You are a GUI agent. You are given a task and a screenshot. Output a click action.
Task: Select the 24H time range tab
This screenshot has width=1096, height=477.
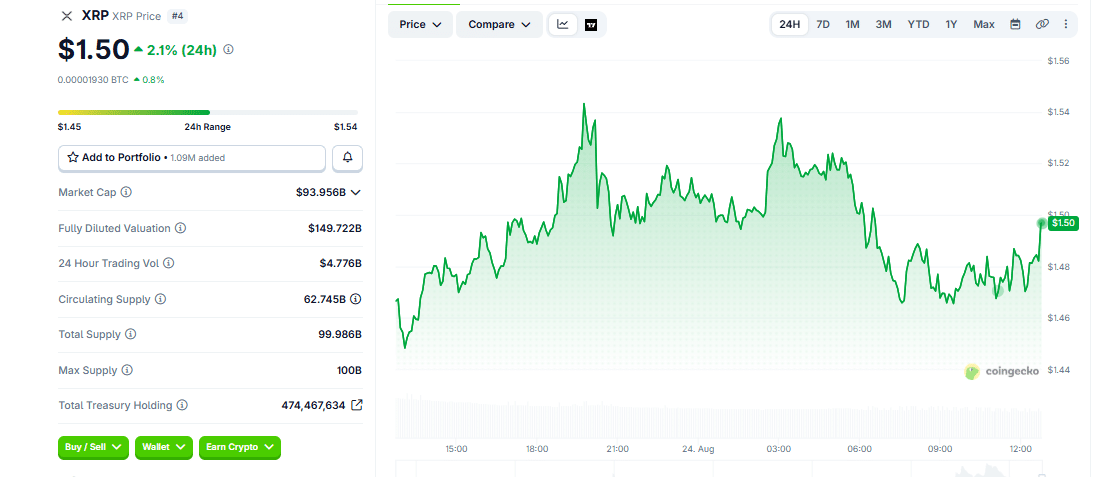pos(790,24)
